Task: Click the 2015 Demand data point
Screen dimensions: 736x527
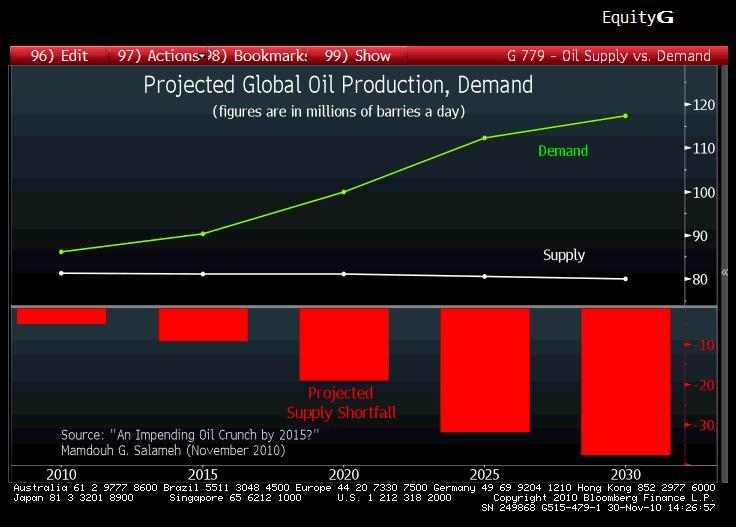Action: [203, 234]
